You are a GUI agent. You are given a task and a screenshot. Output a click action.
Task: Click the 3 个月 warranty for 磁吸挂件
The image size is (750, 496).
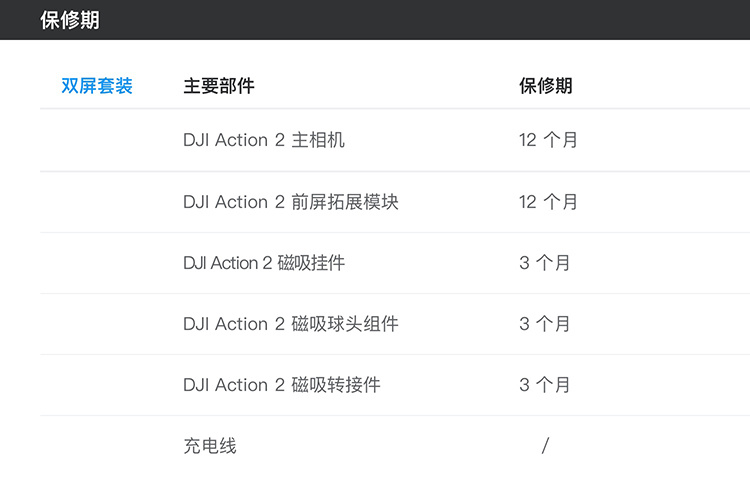[x=545, y=263]
